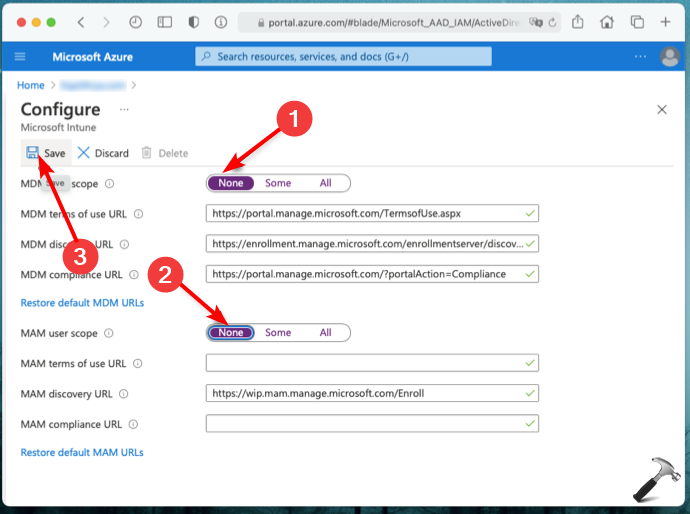Click the Discard label in command bar
The width and height of the screenshot is (690, 514).
pos(112,153)
